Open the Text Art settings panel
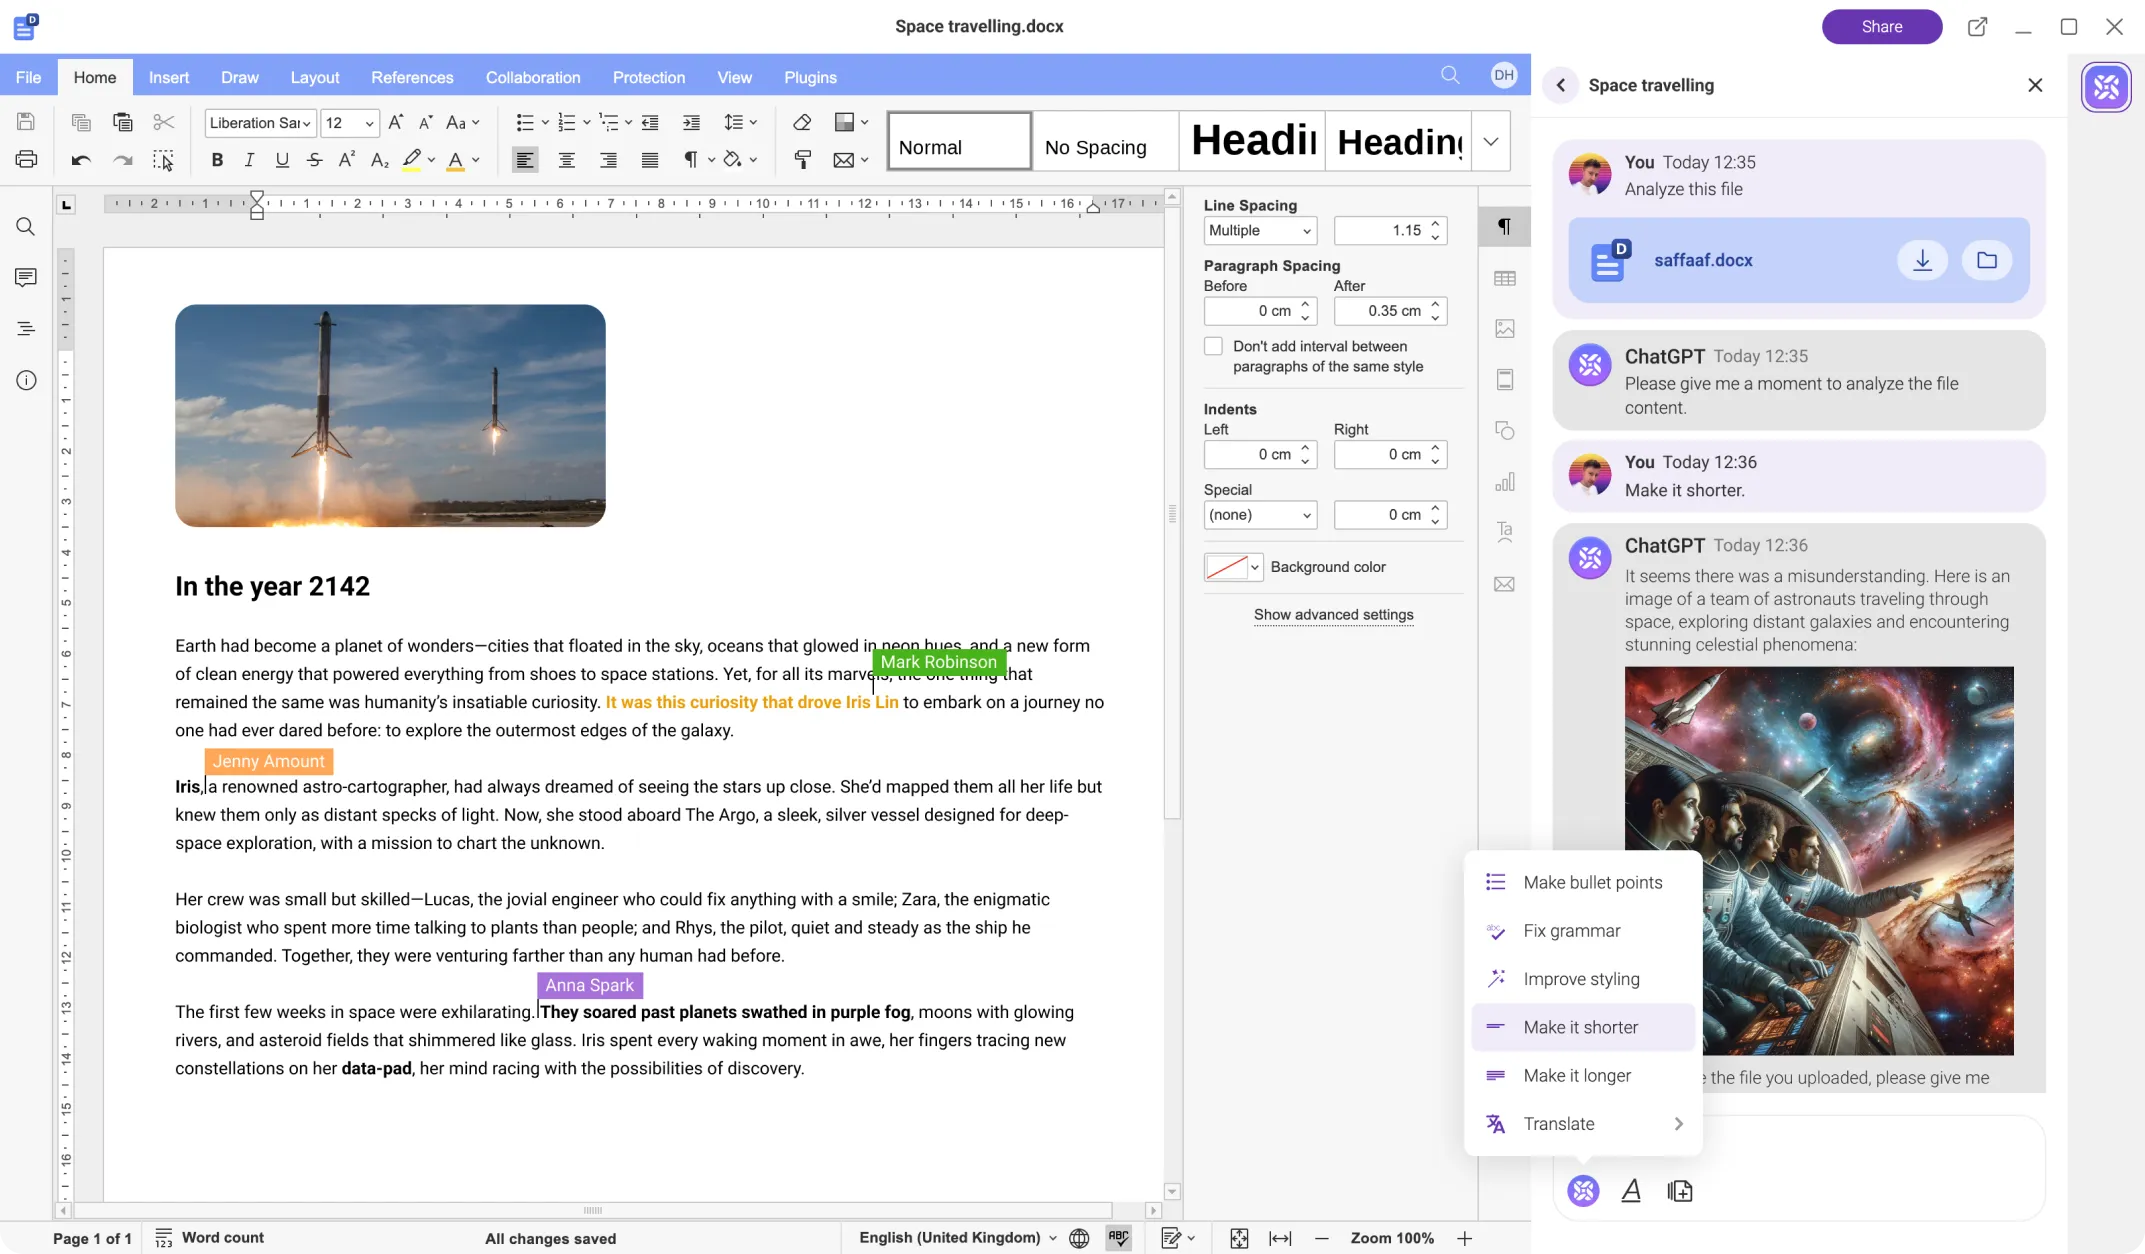 [1504, 531]
